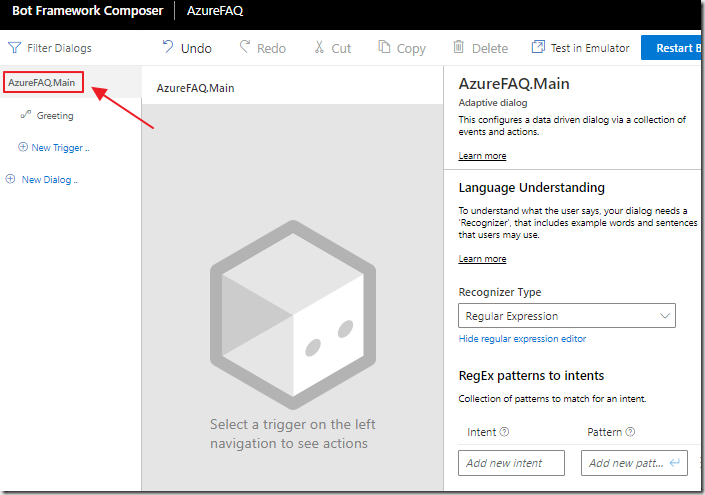The image size is (705, 495).
Task: Click the Delete toolbar label
Action: [490, 48]
